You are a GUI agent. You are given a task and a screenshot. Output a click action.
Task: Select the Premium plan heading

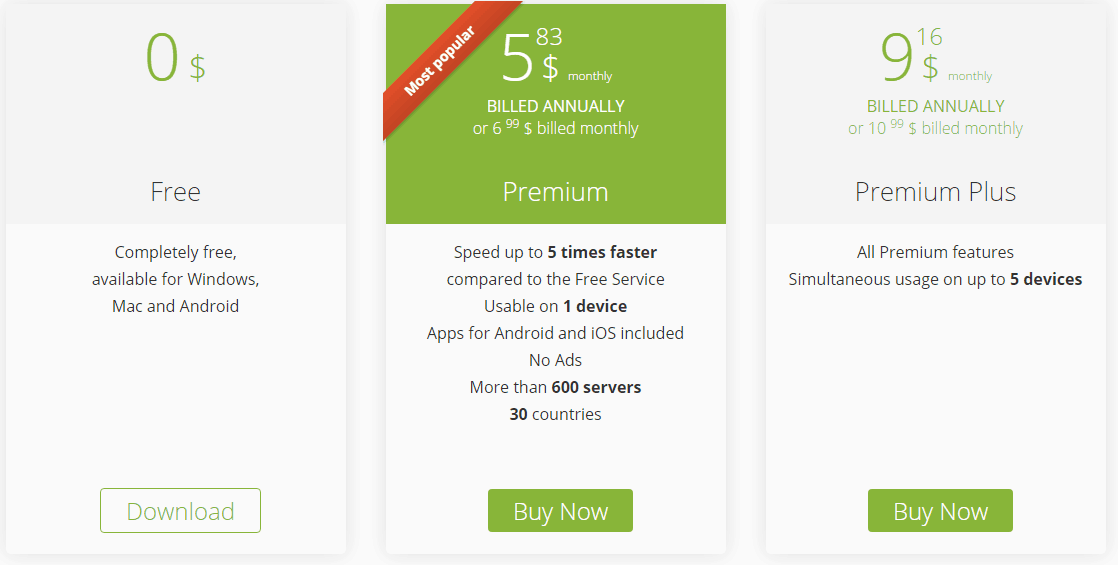[555, 192]
